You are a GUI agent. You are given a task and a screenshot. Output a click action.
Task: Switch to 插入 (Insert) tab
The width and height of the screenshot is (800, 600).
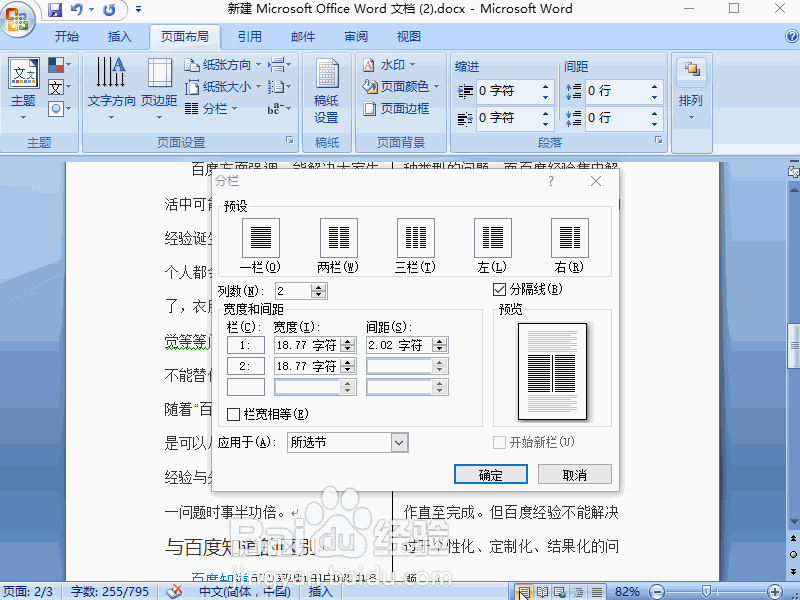click(x=120, y=37)
